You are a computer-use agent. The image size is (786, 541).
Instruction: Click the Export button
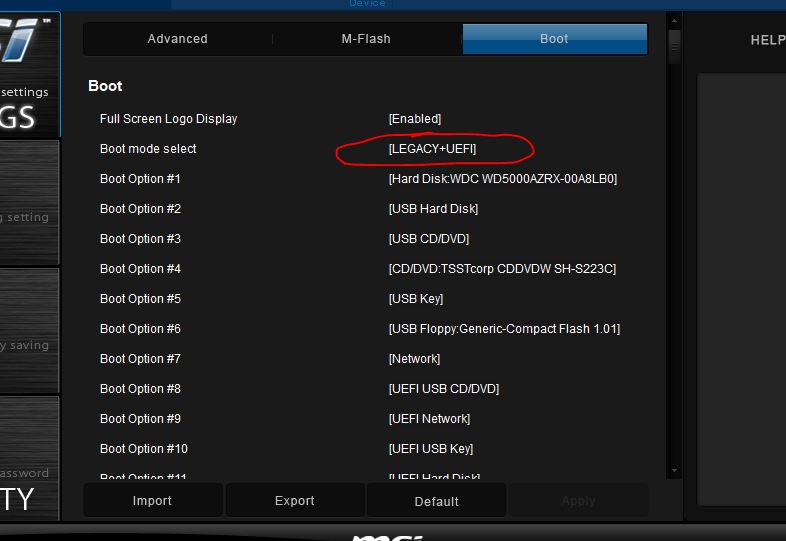click(295, 501)
